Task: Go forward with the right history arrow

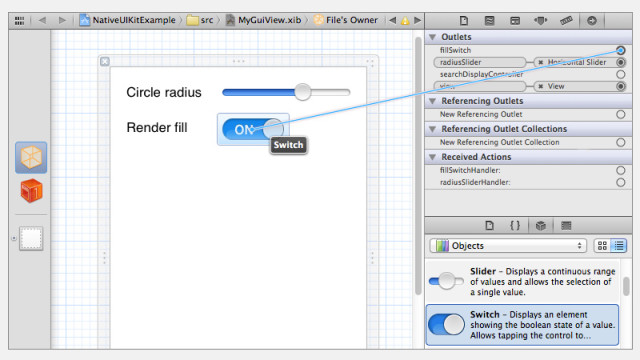Action: click(62, 20)
